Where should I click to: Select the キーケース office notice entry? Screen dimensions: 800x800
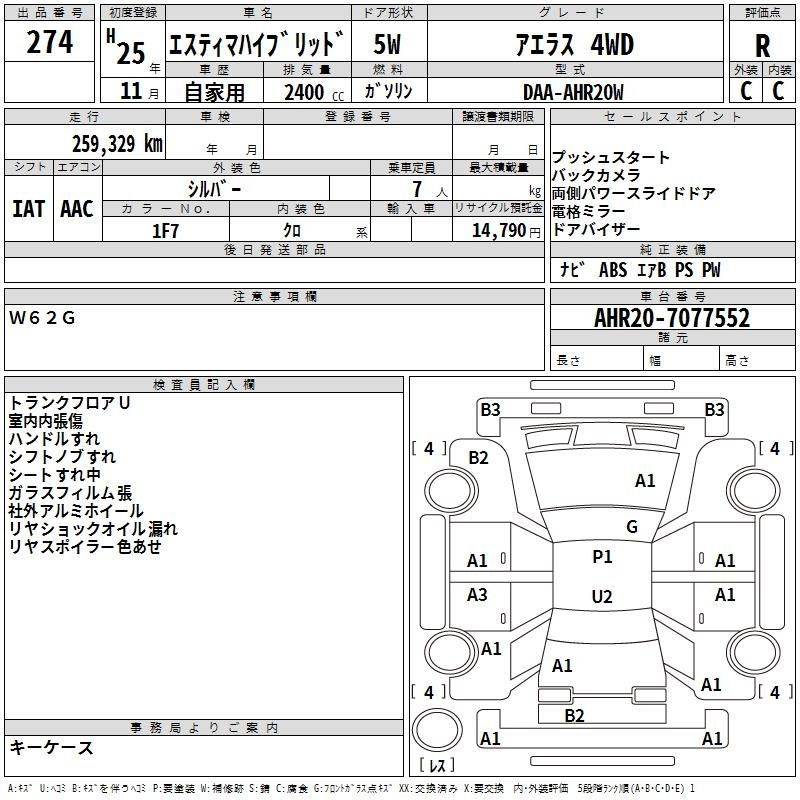pyautogui.click(x=52, y=748)
